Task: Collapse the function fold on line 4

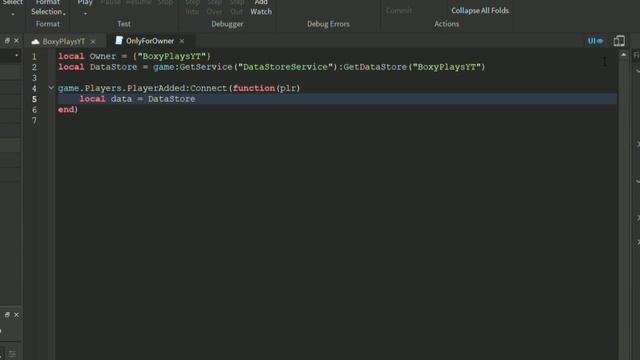Action: pyautogui.click(x=51, y=87)
